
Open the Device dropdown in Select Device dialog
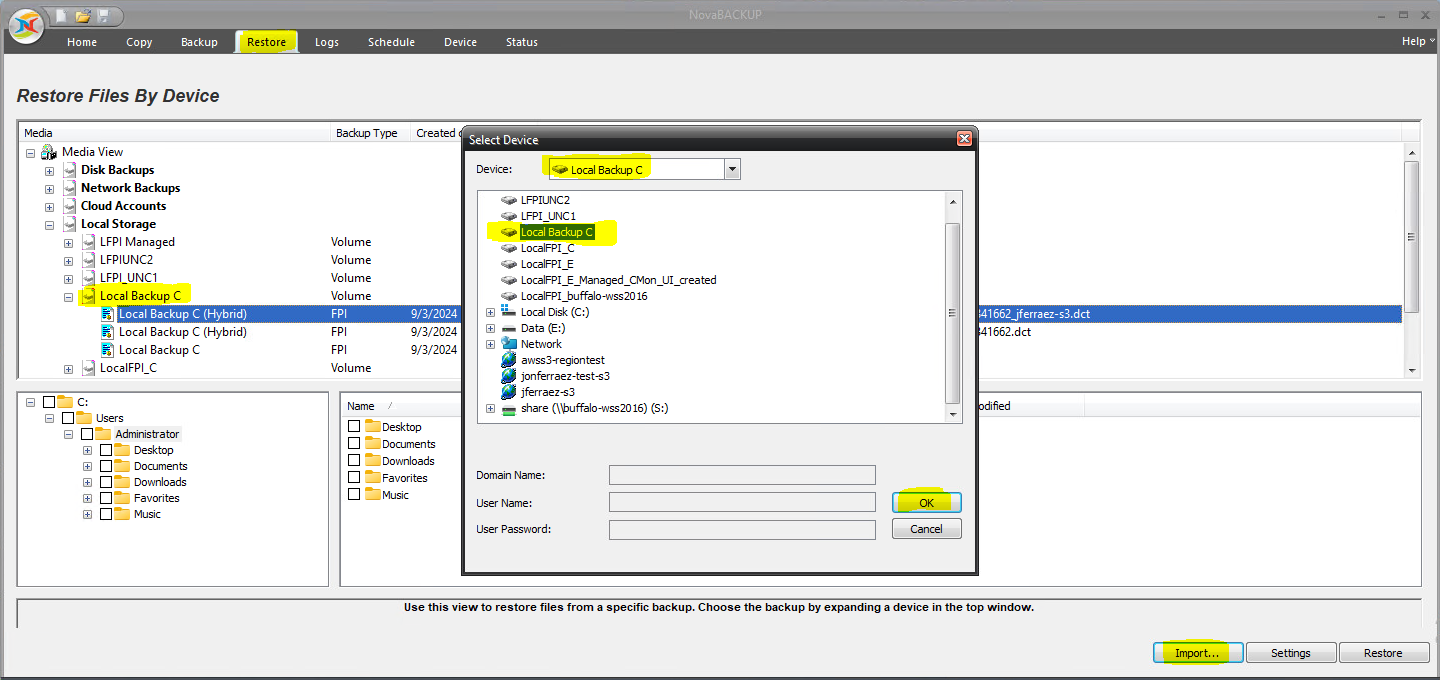733,169
